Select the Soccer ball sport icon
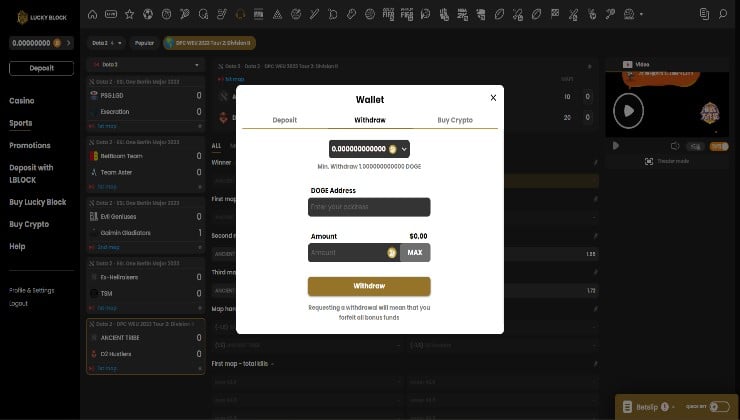740x420 pixels. (148, 15)
